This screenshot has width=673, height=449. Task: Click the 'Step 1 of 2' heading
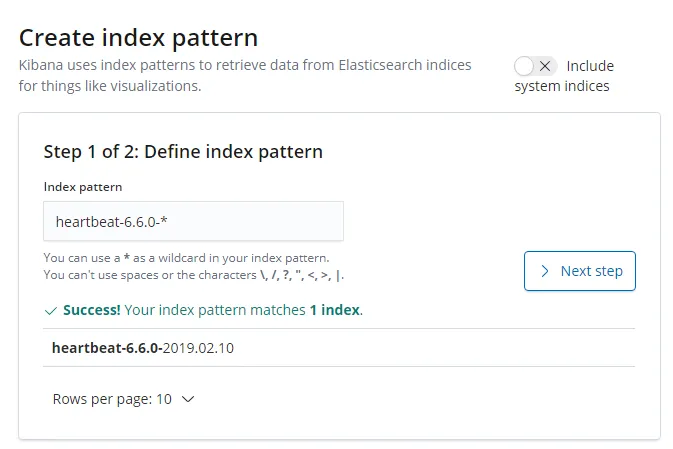(183, 152)
